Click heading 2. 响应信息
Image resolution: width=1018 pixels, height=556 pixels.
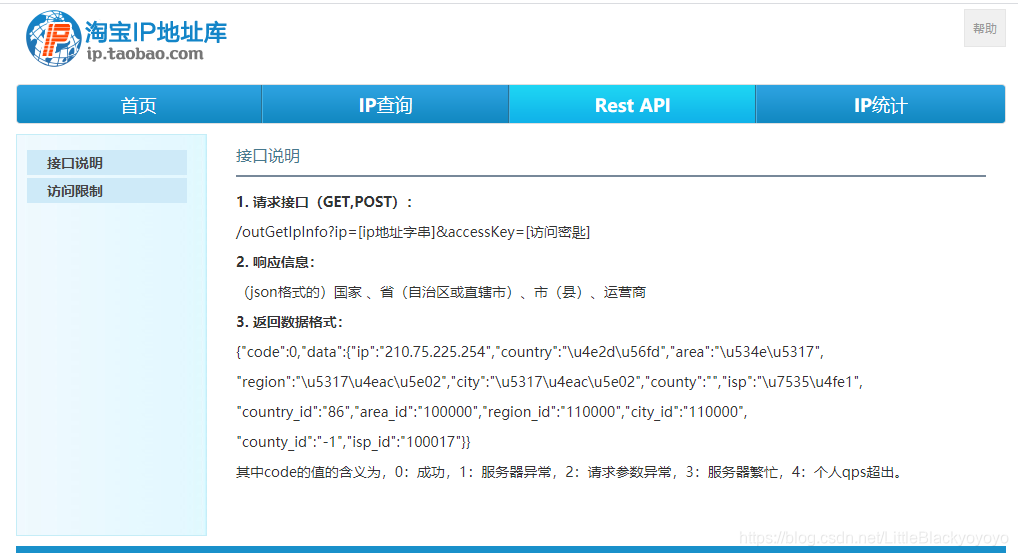[x=275, y=262]
